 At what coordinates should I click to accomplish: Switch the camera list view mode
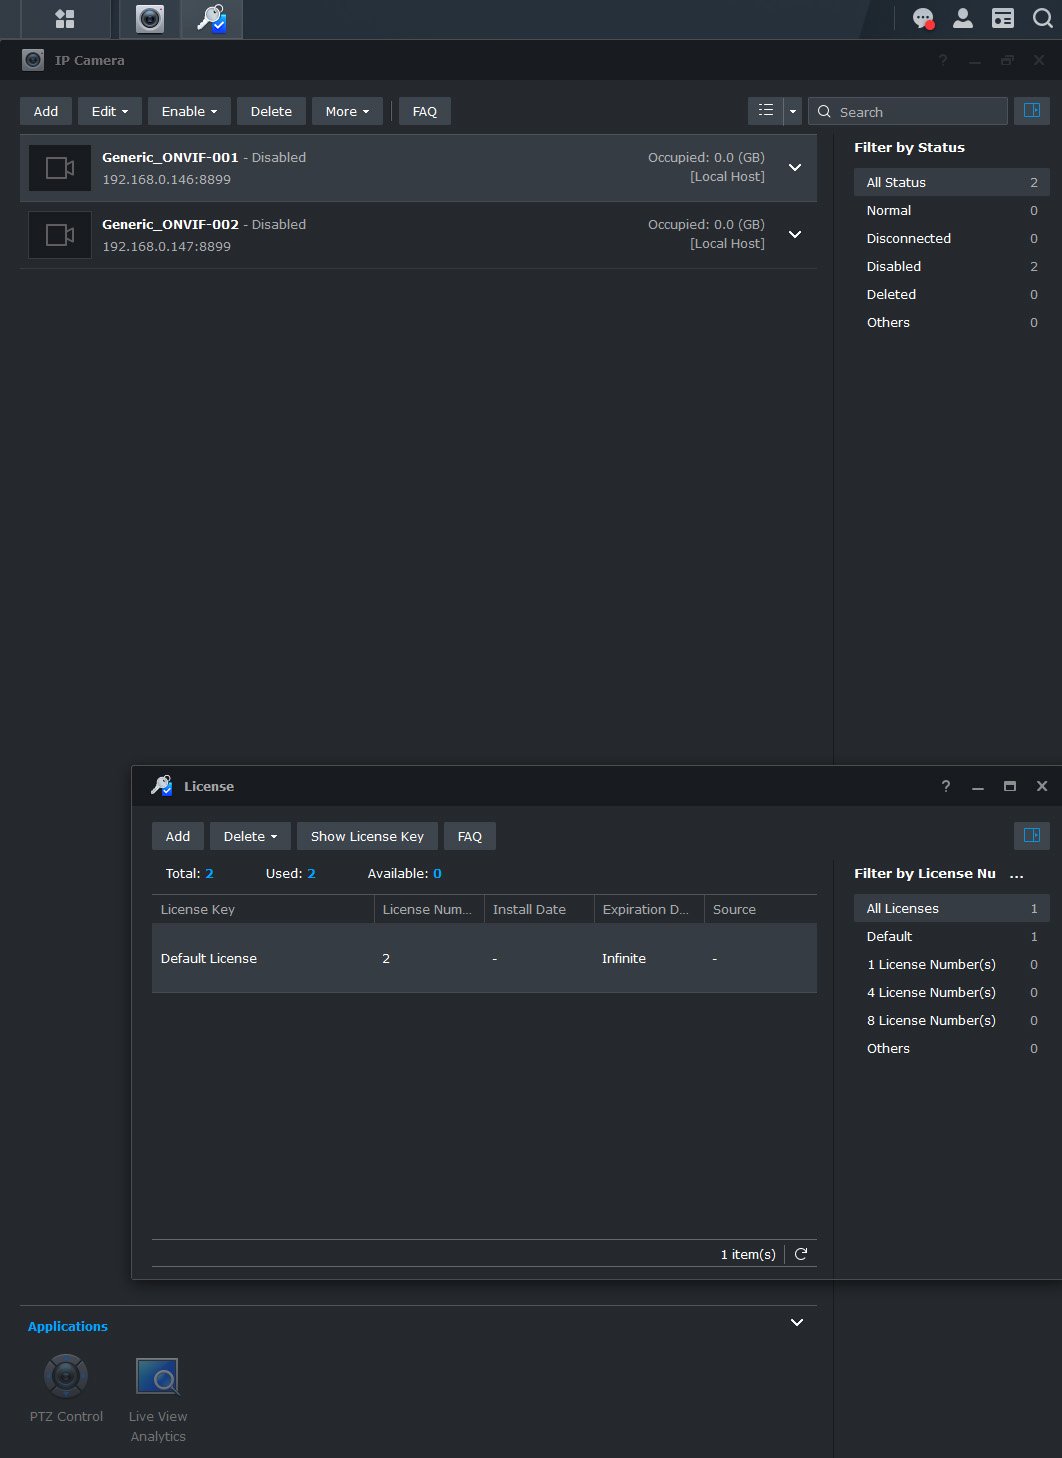[766, 111]
